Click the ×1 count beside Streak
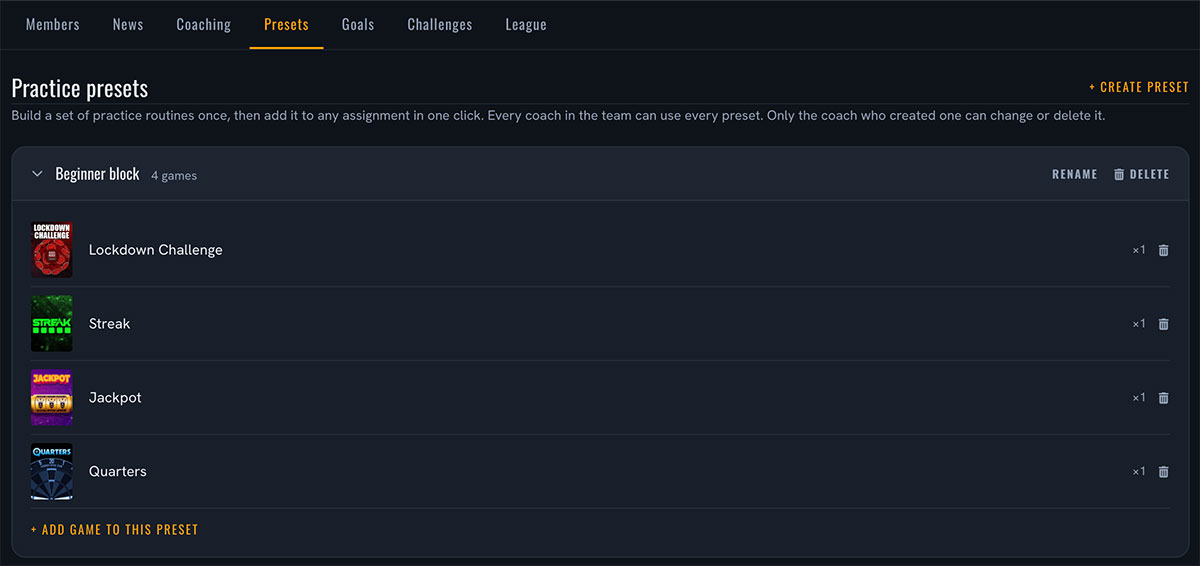The image size is (1200, 566). (1139, 324)
